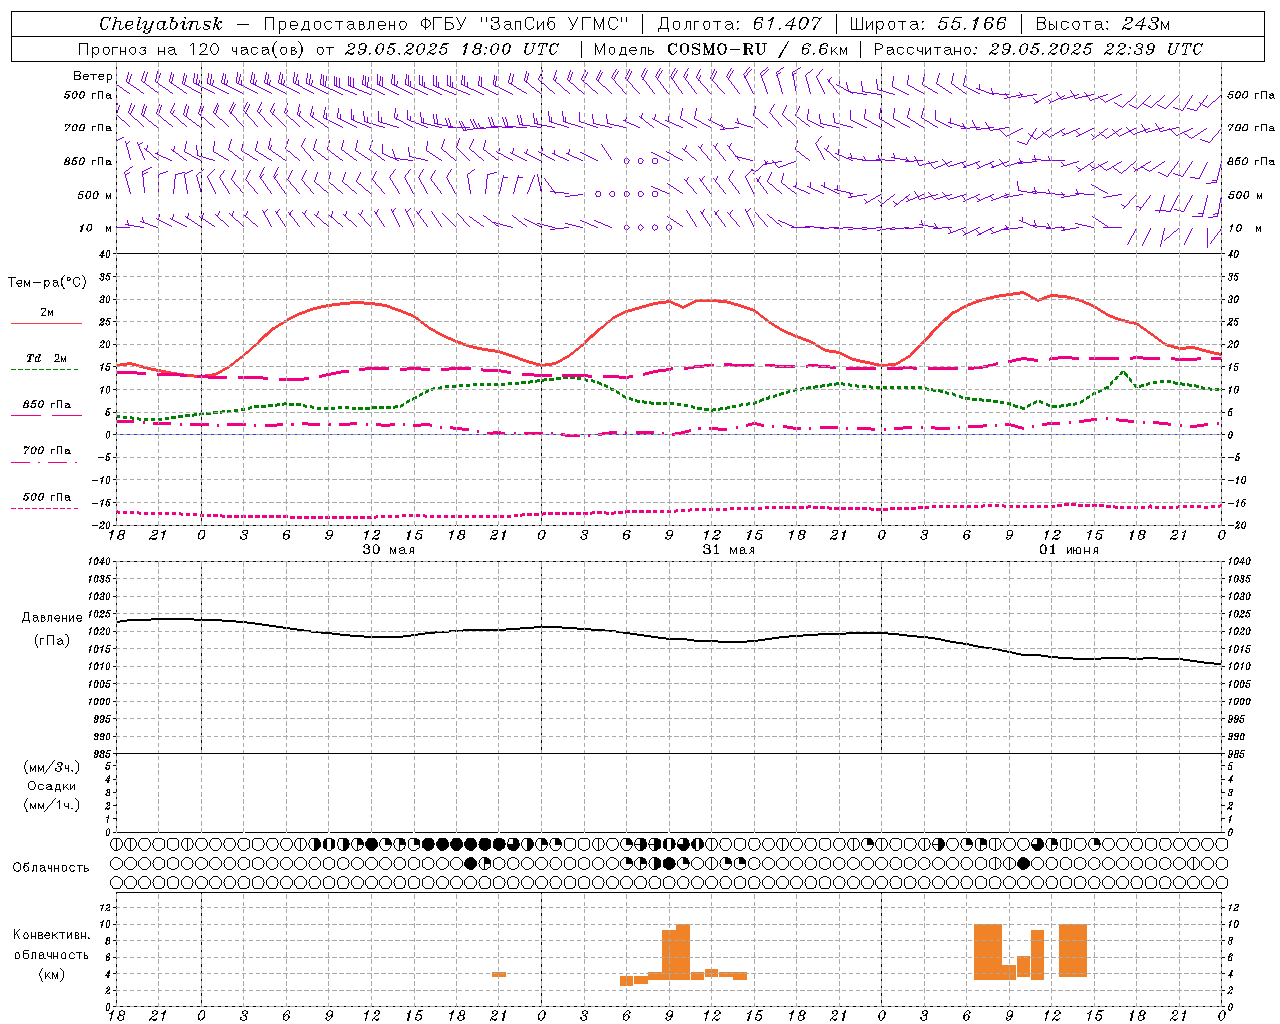Click the (мм/3ч.) precipitation unit label
1280x1024 pixels.
(52, 767)
